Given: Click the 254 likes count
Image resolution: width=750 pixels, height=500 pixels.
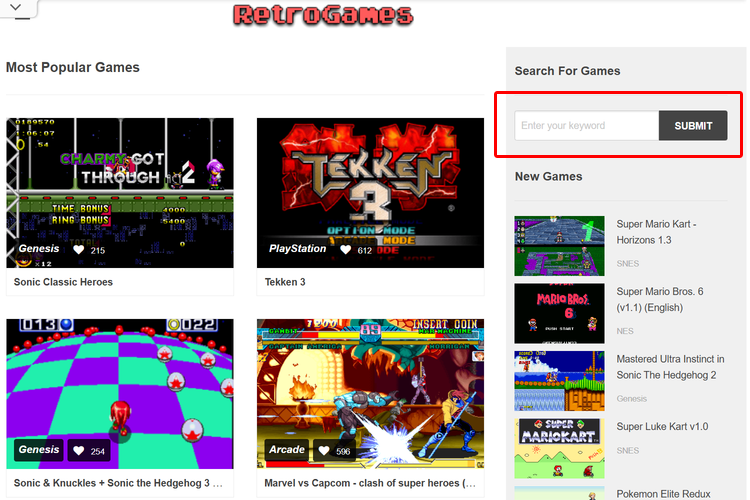Looking at the screenshot, I should click(98, 451).
